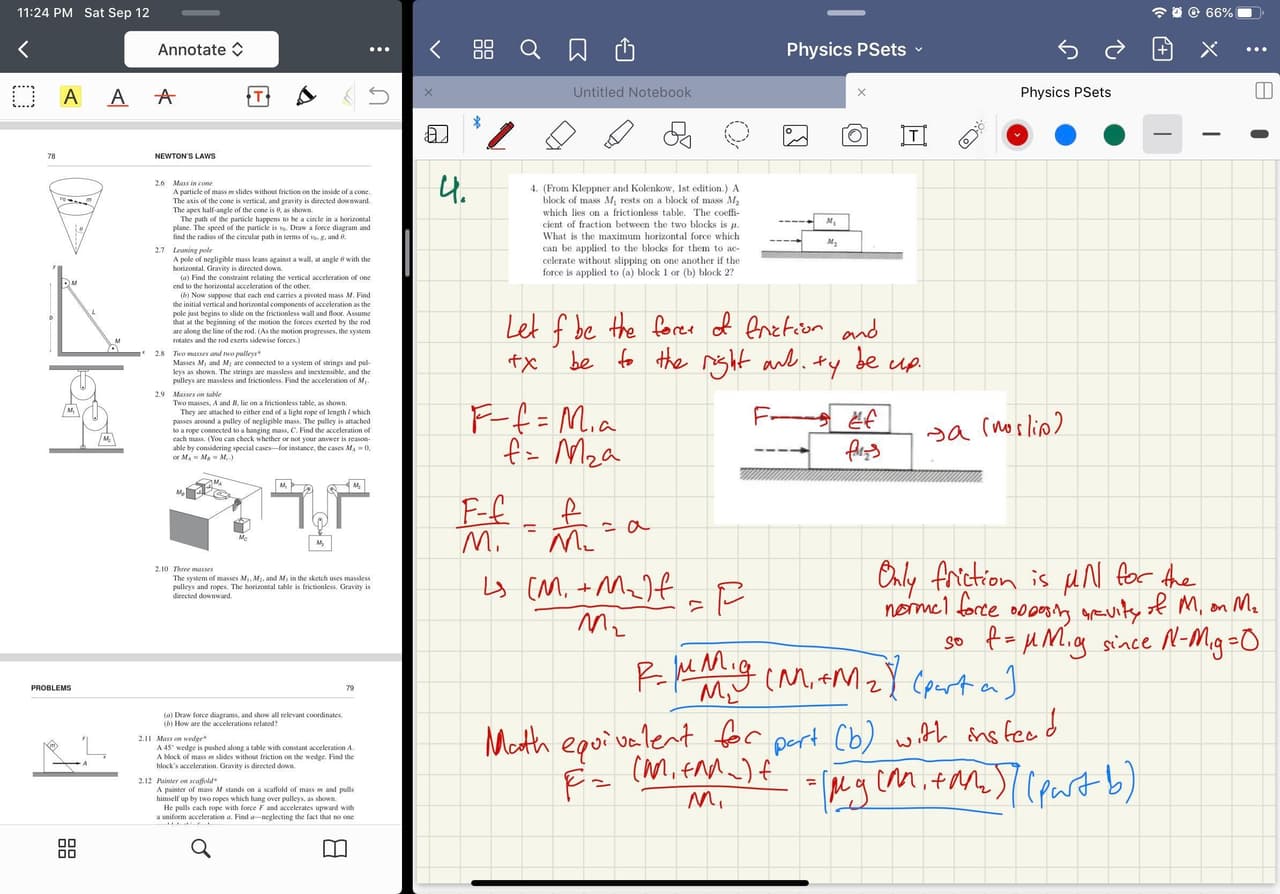This screenshot has width=1280, height=894.
Task: Search the Physics PSets notebook
Action: pos(531,49)
